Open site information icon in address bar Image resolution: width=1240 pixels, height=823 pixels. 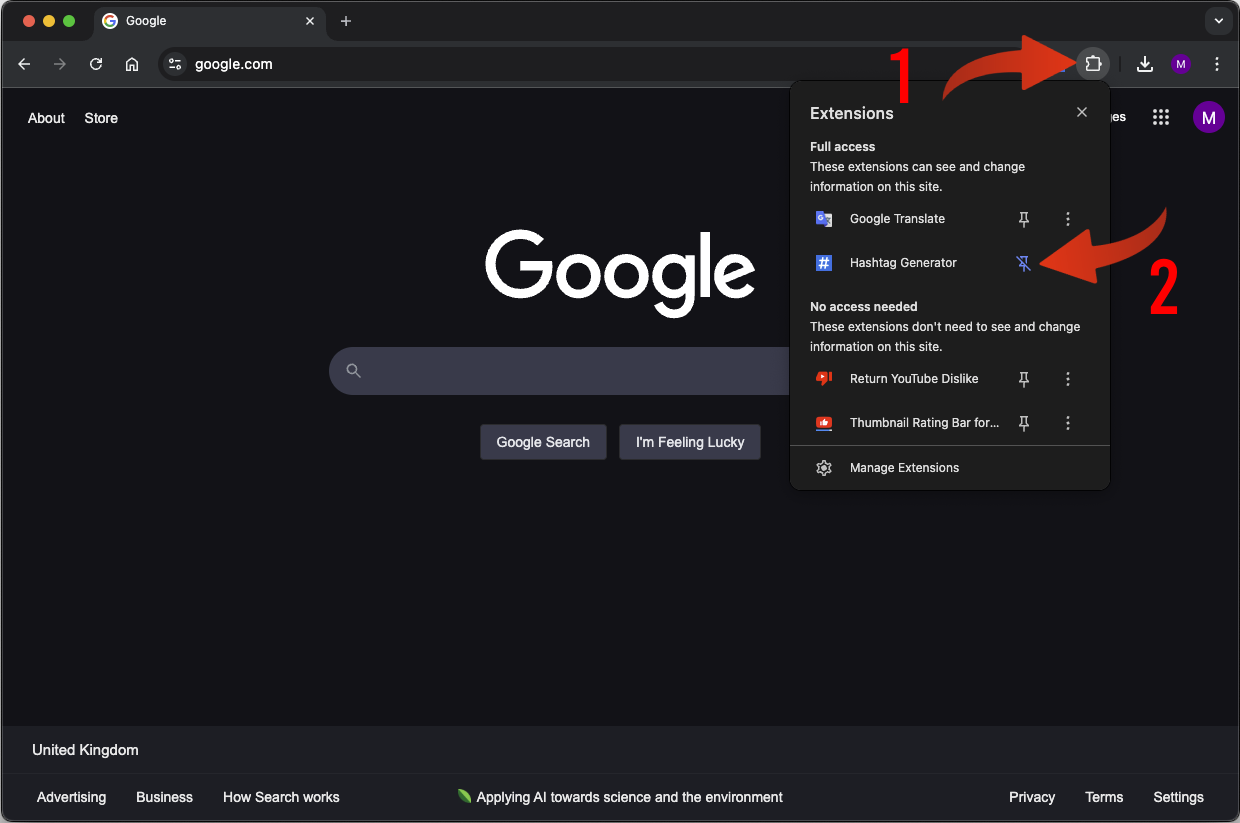(x=175, y=64)
